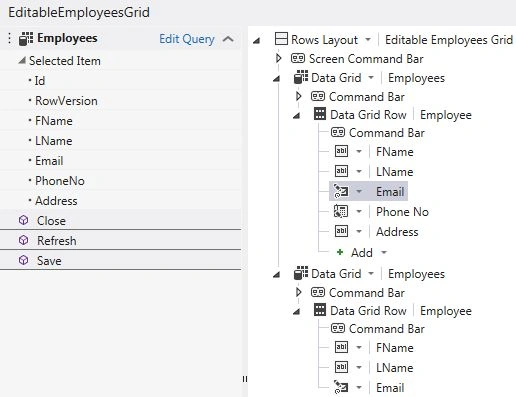Click the upper Data Grid icon
The image size is (516, 397).
(x=301, y=77)
